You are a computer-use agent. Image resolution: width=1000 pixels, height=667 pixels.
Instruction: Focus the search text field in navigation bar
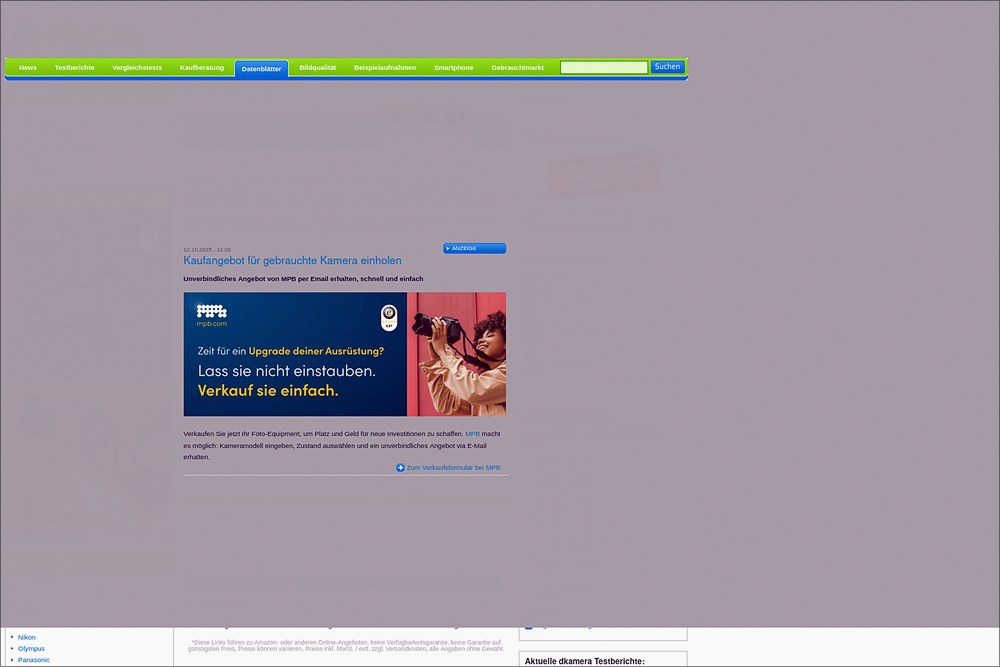click(604, 67)
